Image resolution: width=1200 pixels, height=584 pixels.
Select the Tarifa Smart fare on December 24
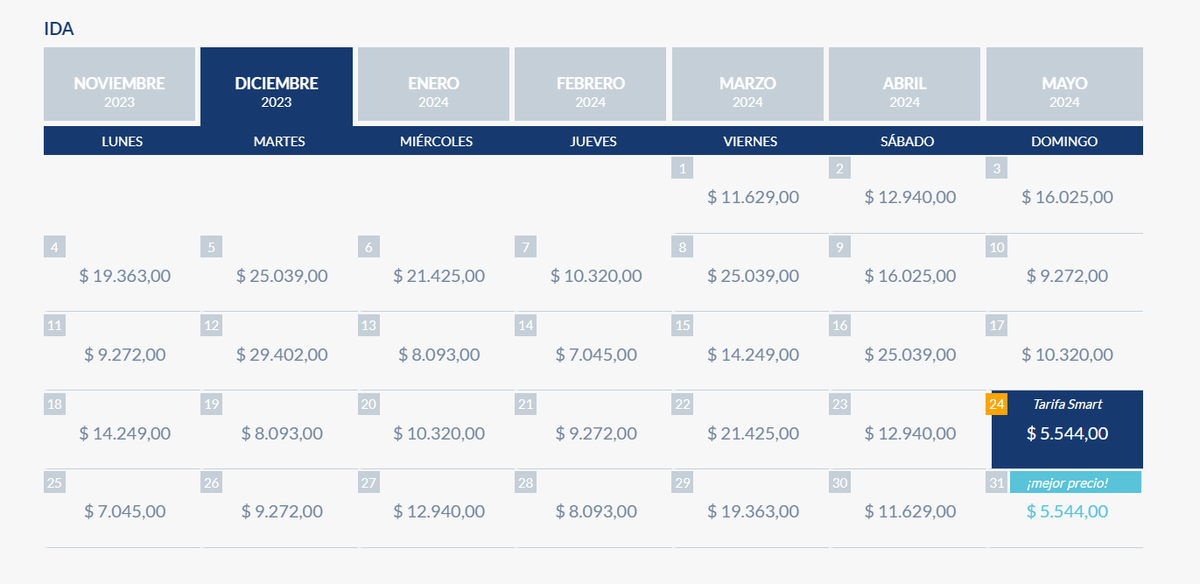(1067, 432)
